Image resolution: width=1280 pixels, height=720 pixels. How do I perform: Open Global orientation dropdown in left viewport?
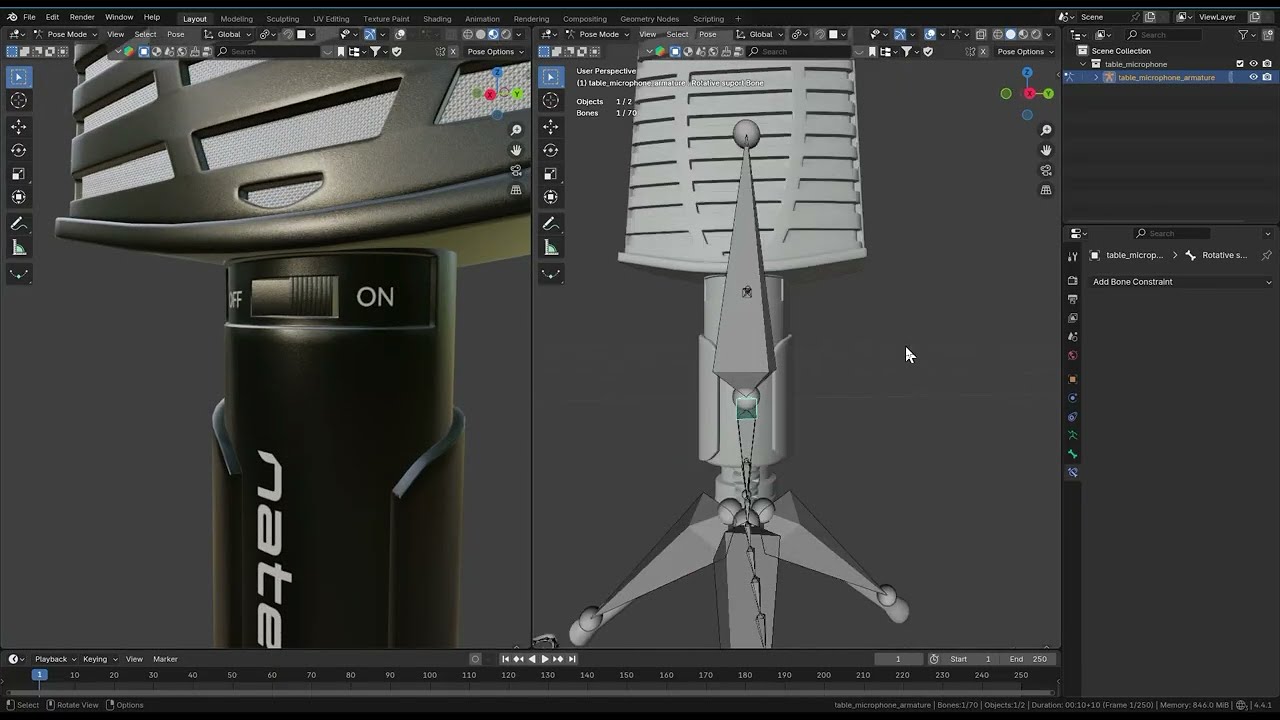point(229,34)
